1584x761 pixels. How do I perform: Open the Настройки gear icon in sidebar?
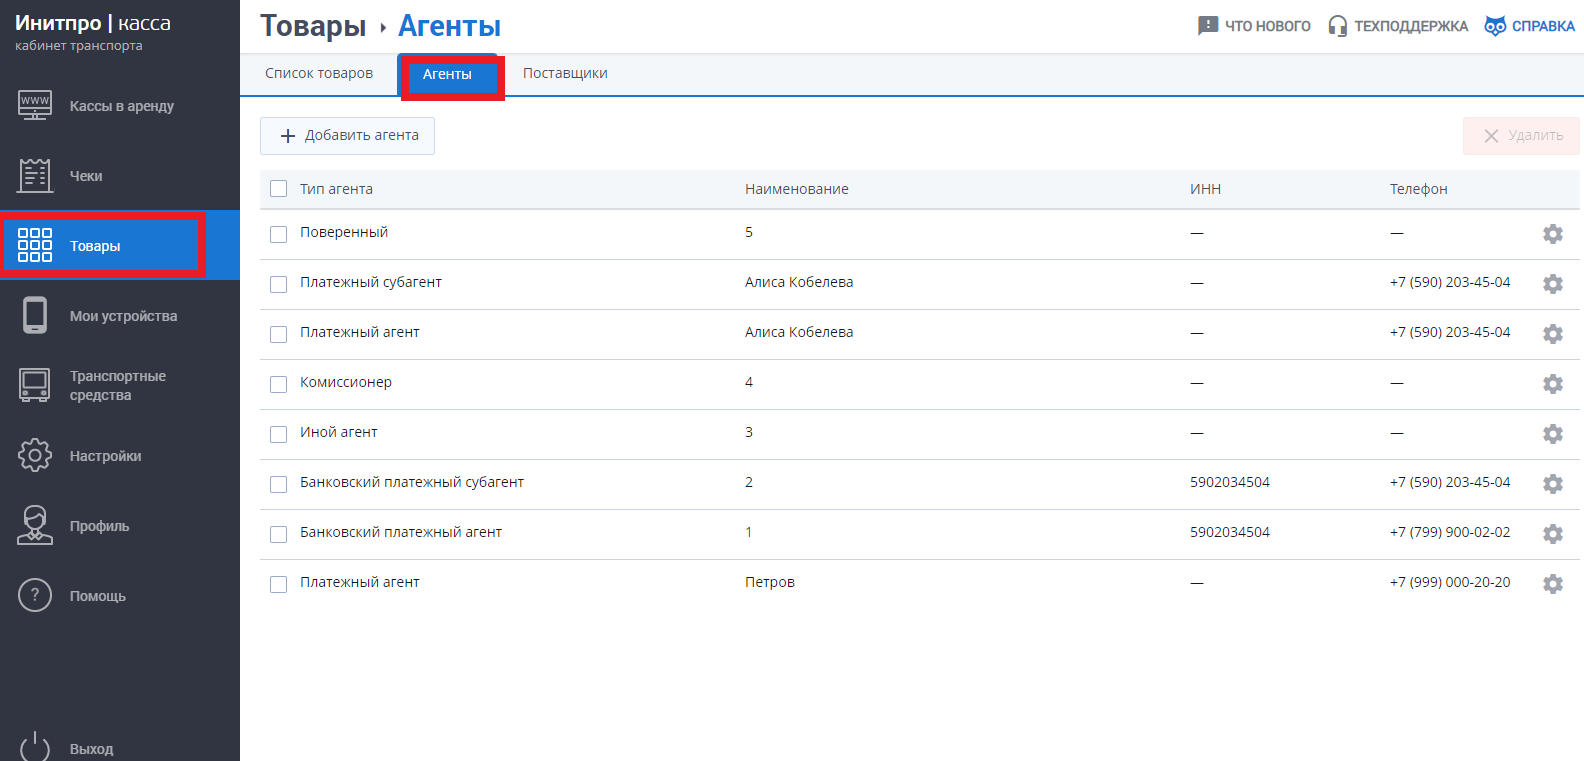(35, 455)
